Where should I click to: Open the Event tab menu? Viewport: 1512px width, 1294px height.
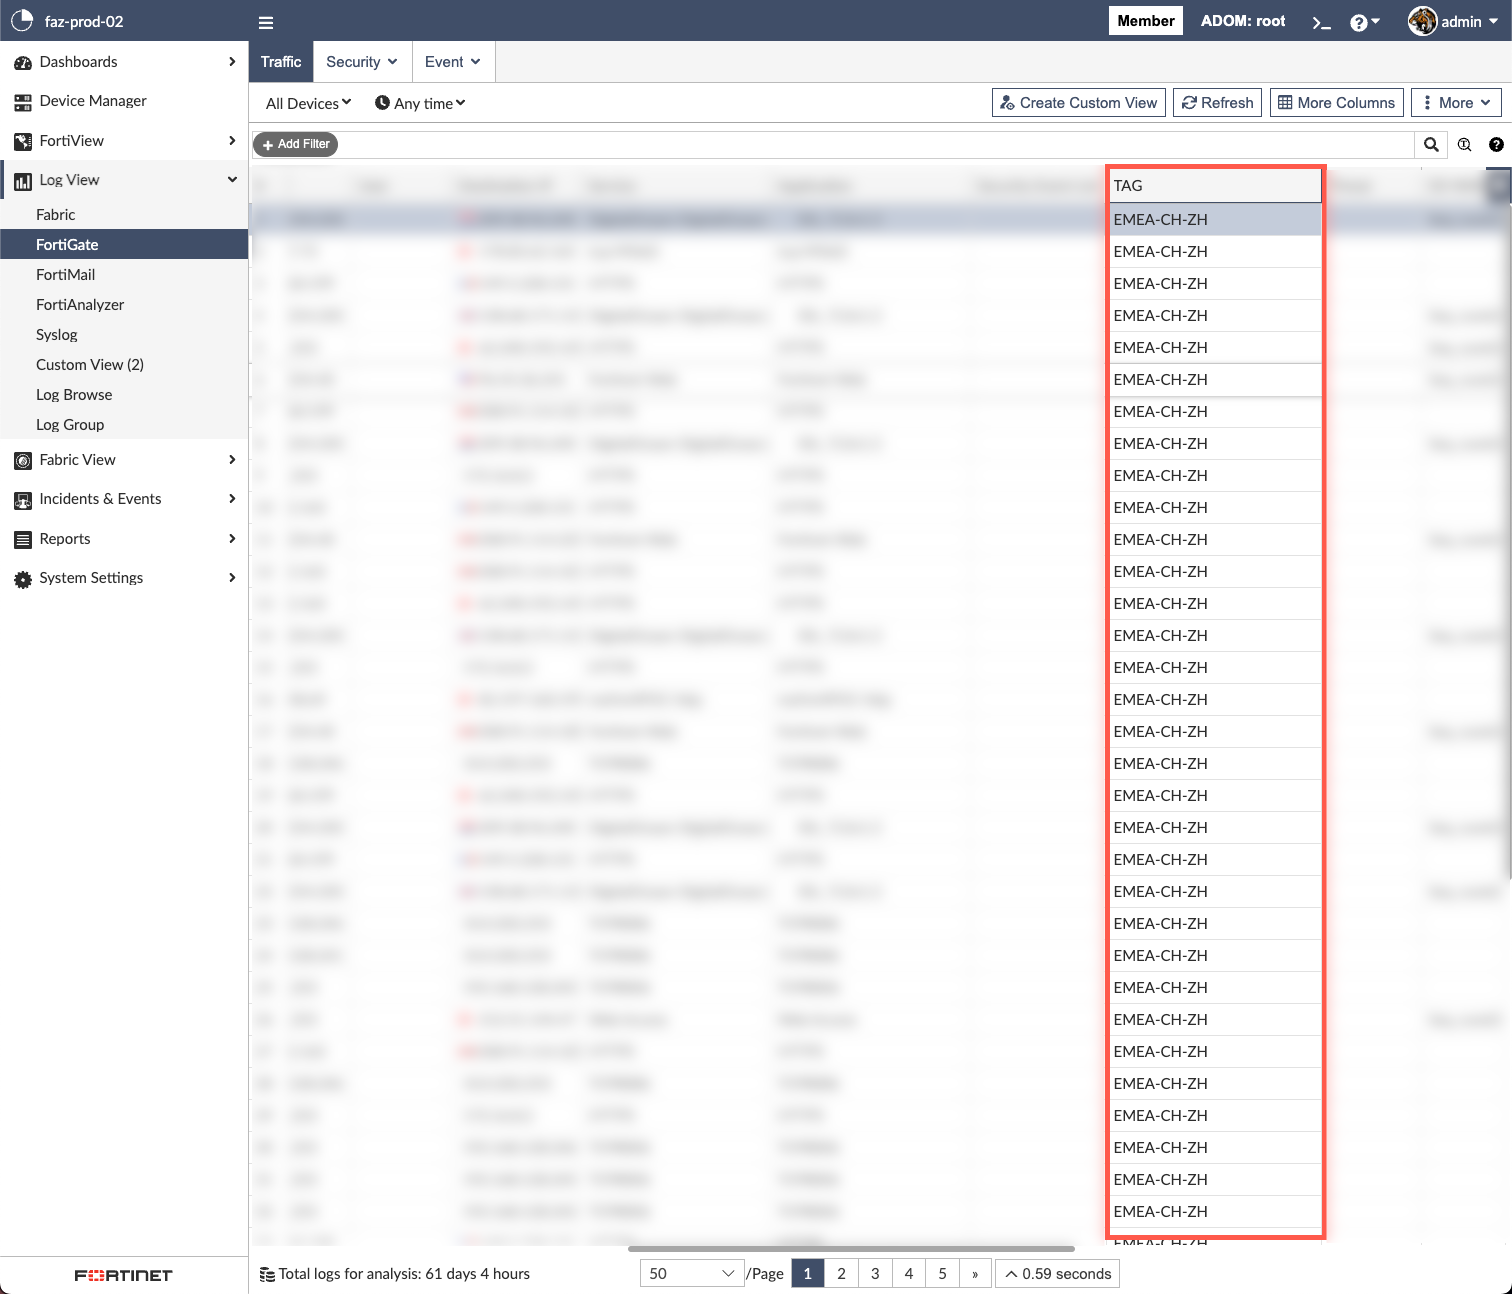point(452,62)
